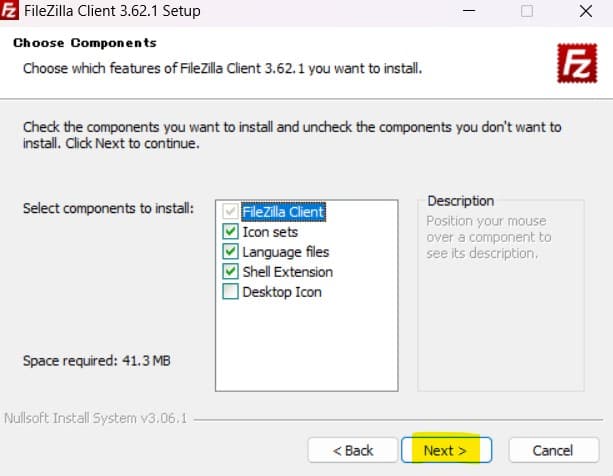Click the Space required 41.3 MB text
613x476 pixels.
[x=97, y=360]
